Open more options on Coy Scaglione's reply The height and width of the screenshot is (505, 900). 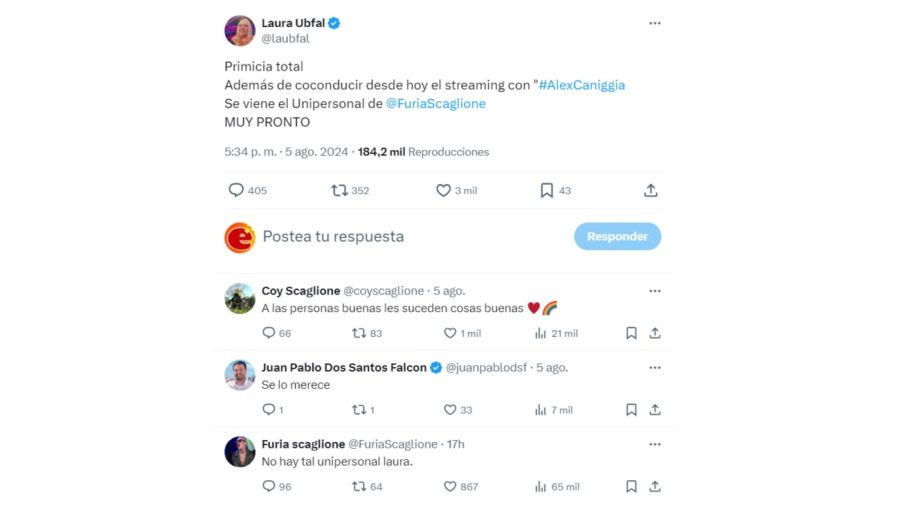(x=654, y=291)
